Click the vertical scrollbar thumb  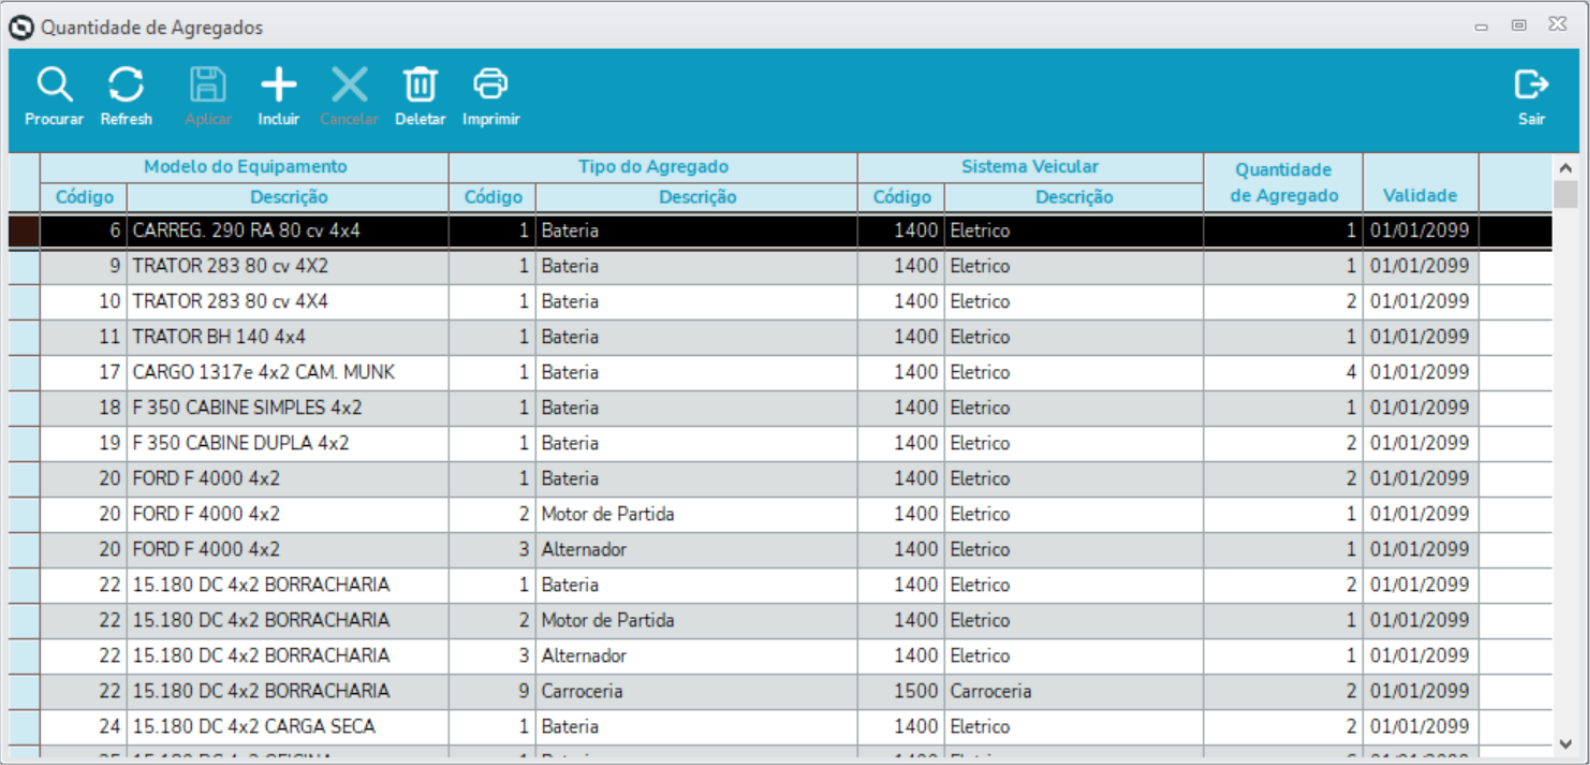(1566, 194)
